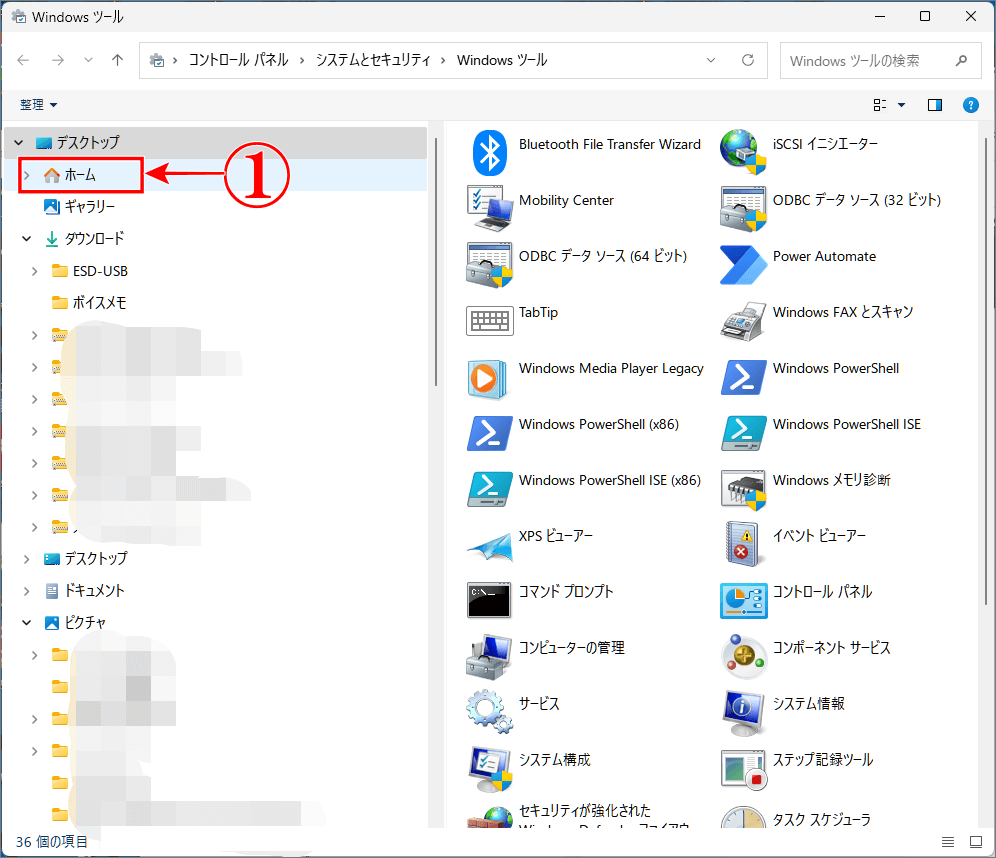Open コントロール パネル icon
This screenshot has height=858, width=996.
click(743, 601)
